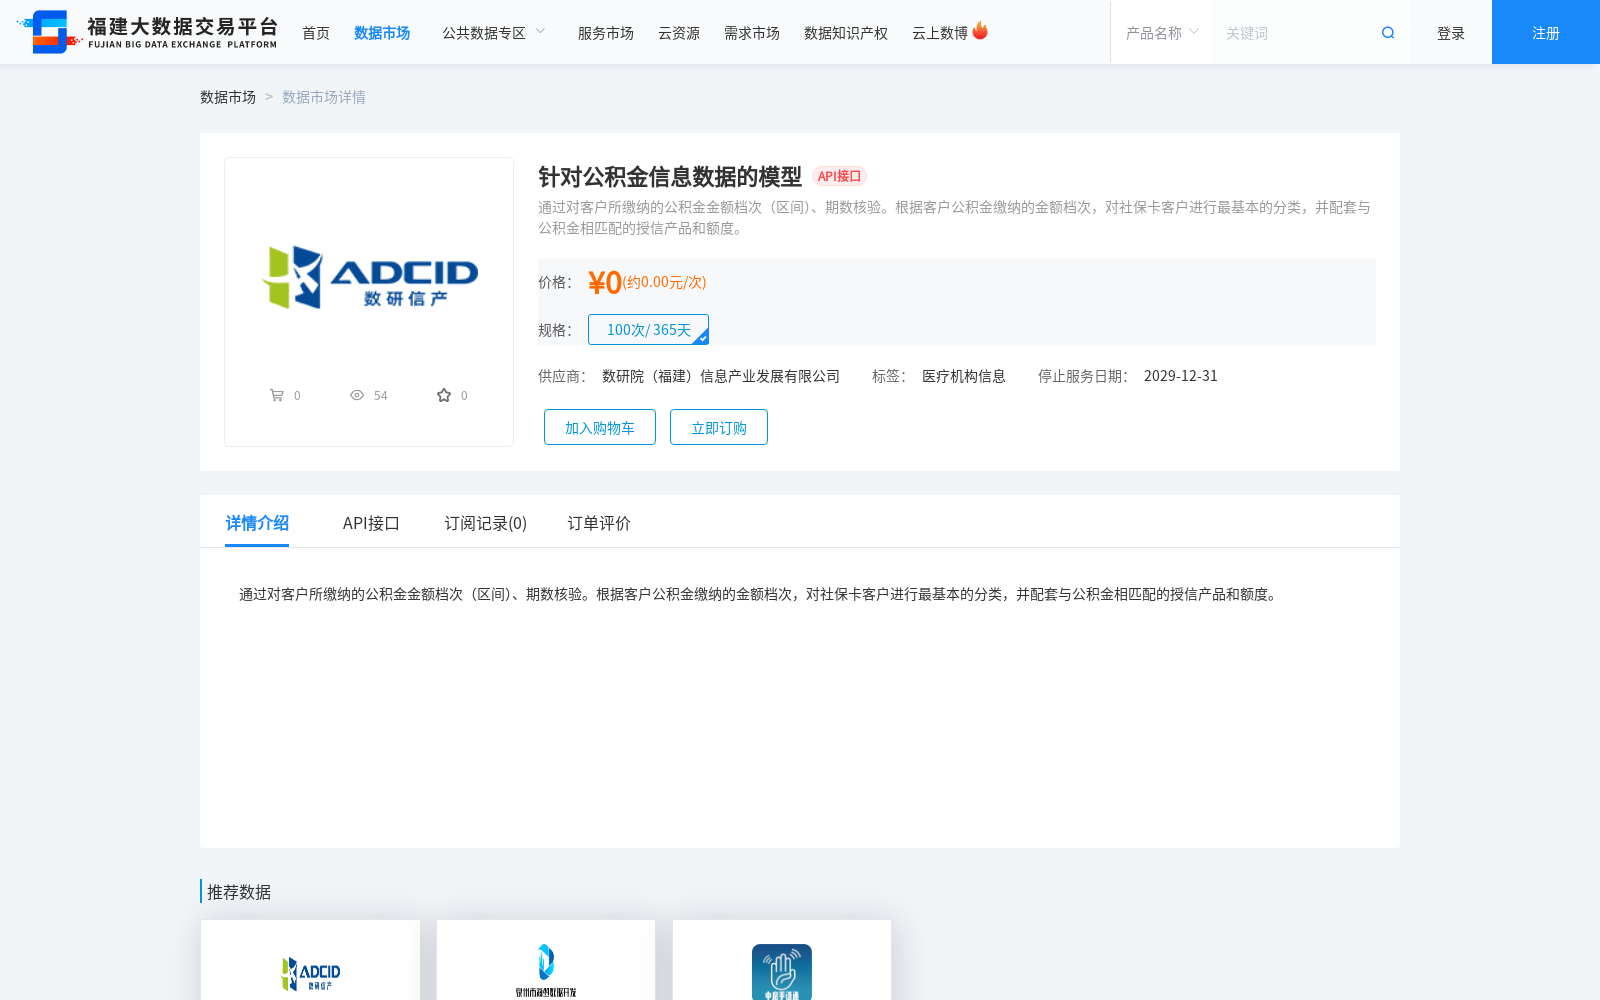Open 云资源 navigation item
This screenshot has width=1600, height=1000.
click(x=679, y=33)
